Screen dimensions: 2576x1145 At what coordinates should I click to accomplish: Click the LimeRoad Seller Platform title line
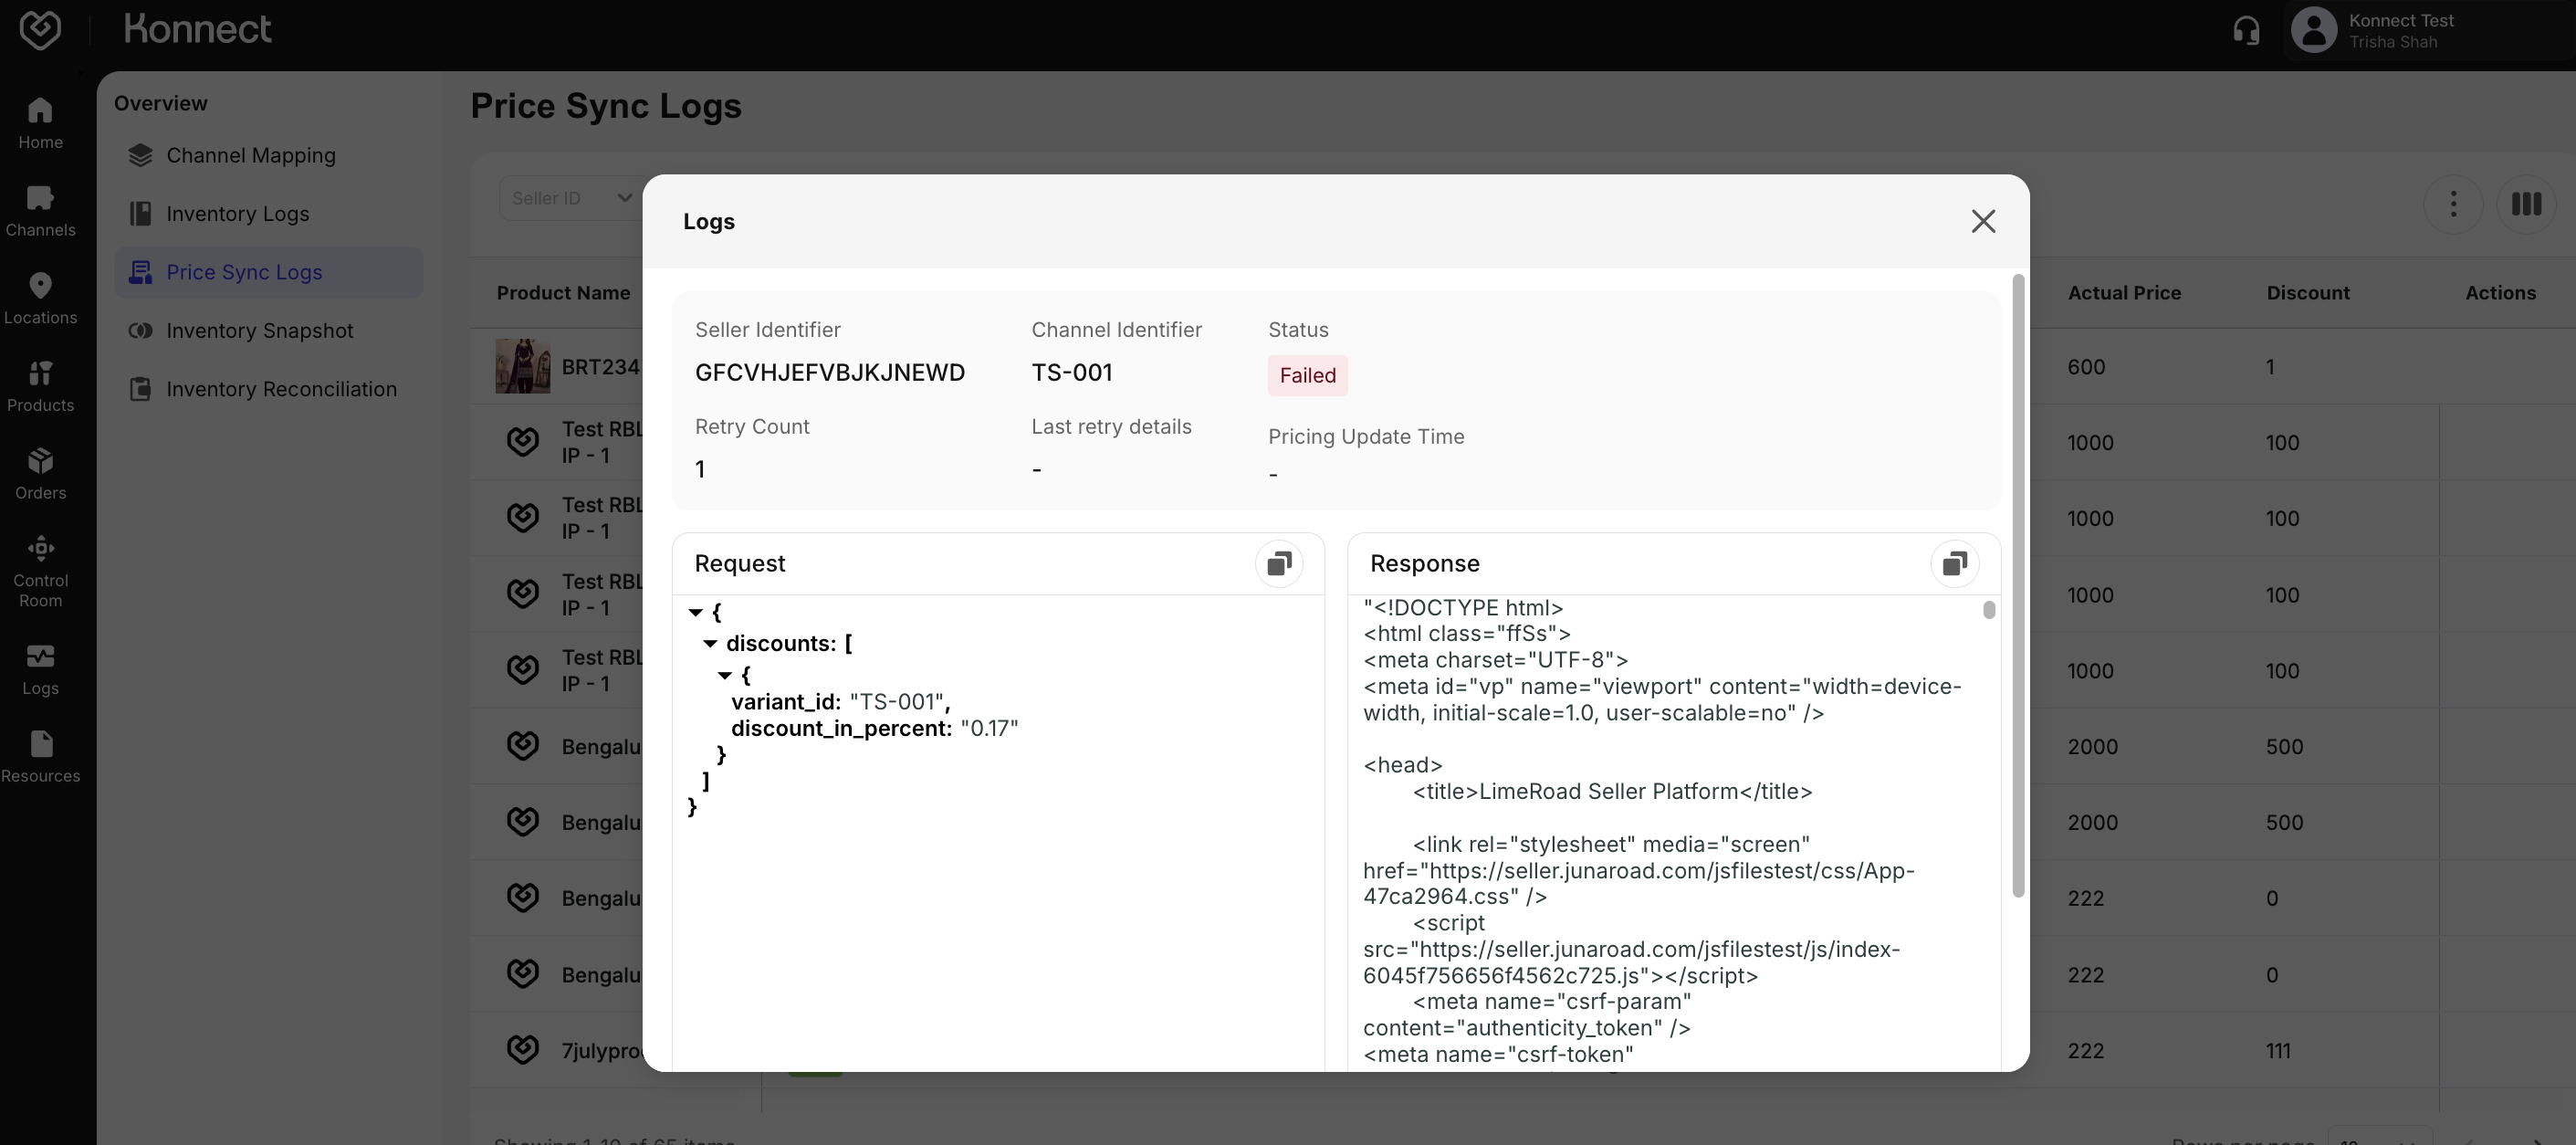pos(1612,792)
